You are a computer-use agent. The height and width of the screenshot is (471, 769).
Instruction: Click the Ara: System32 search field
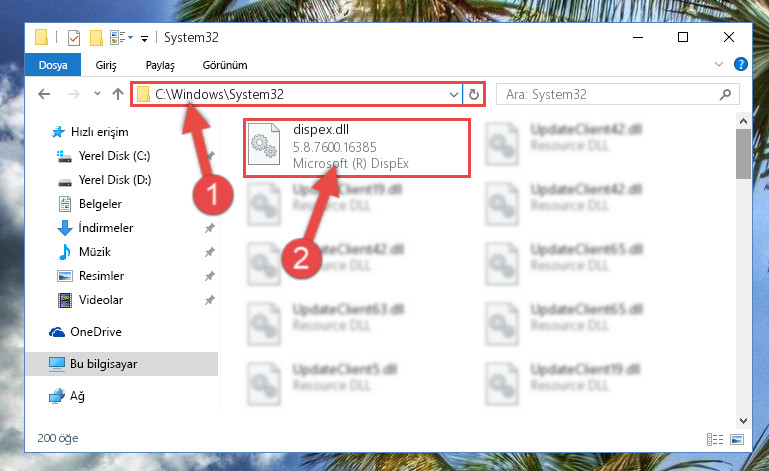608,94
